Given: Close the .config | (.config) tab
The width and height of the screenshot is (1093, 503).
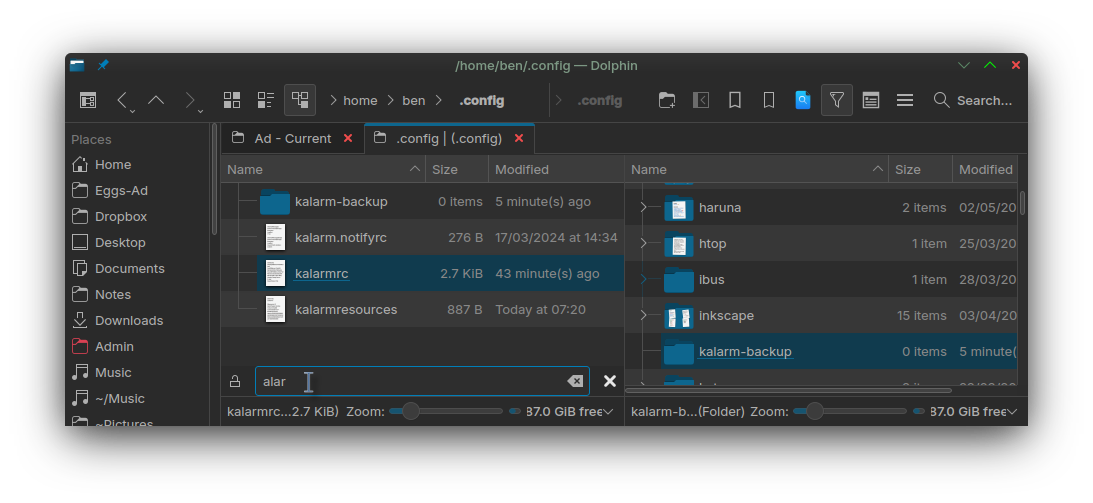Looking at the screenshot, I should (x=519, y=139).
